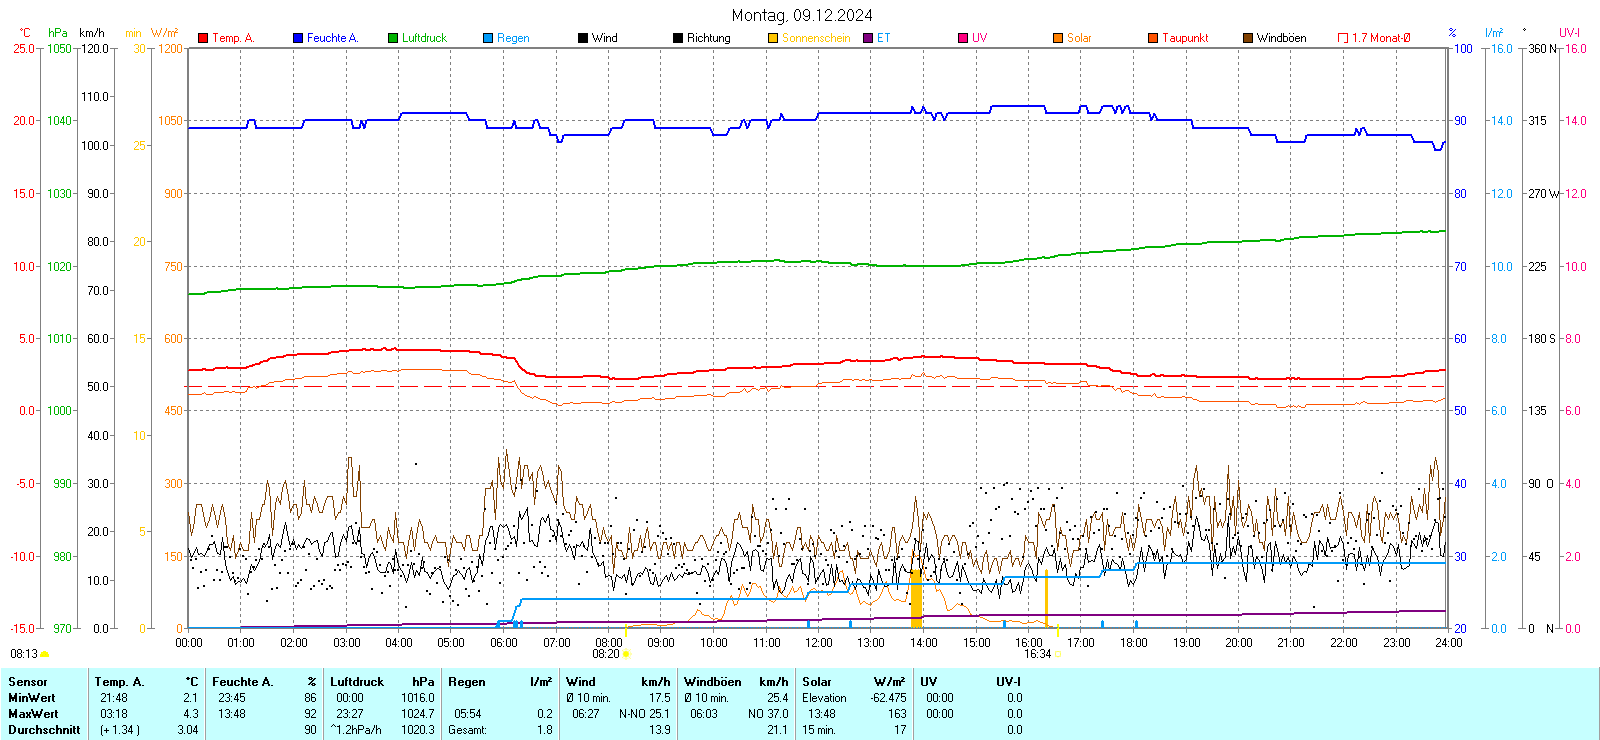Click the blue Feuchte A. legend square
The image size is (1600, 740).
point(298,38)
